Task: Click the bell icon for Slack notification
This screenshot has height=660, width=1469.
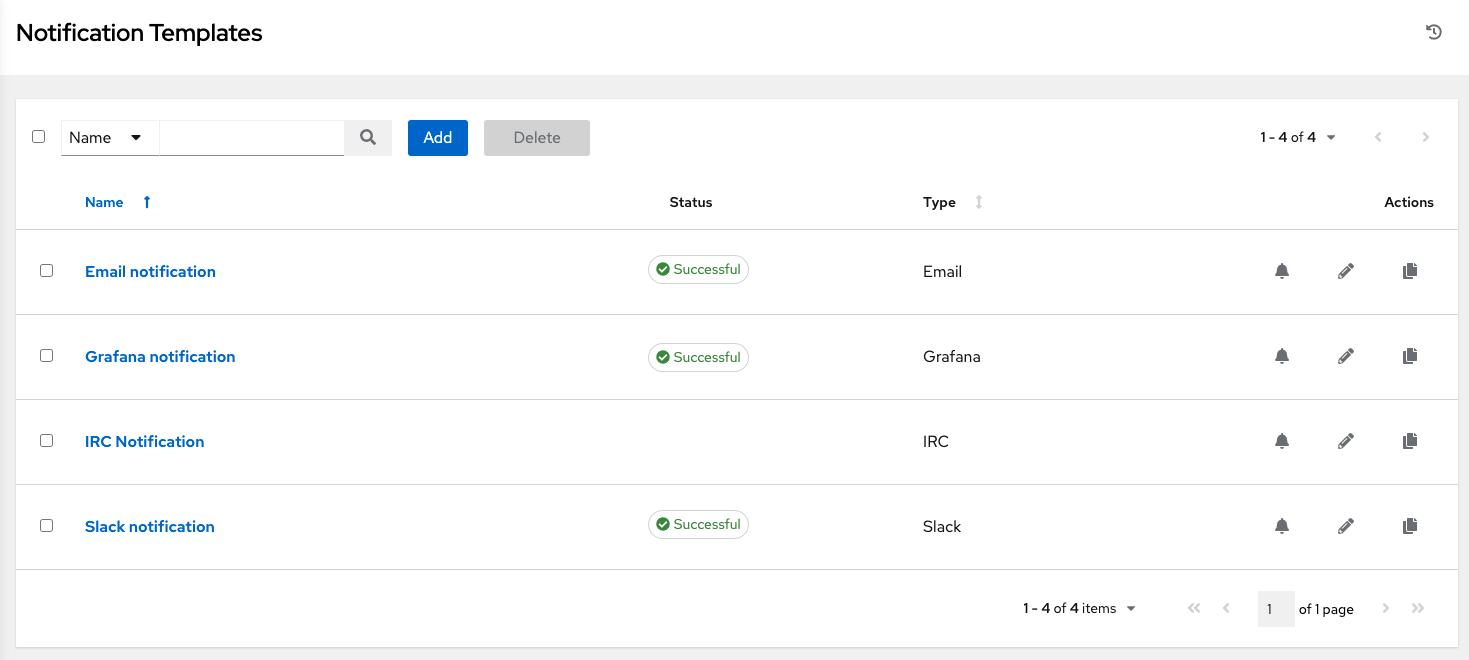Action: pyautogui.click(x=1282, y=526)
